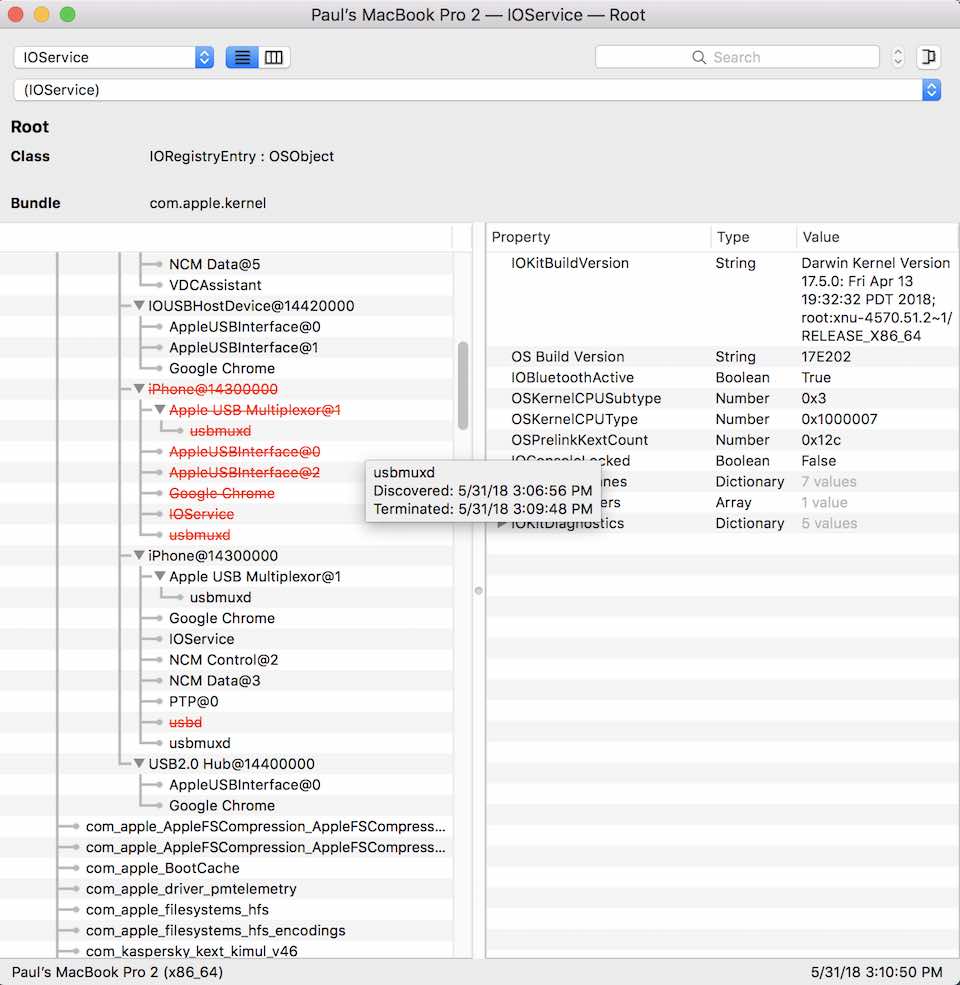Click the tree pane vertical scrollbar thumb
Image resolution: width=960 pixels, height=985 pixels.
pos(463,386)
